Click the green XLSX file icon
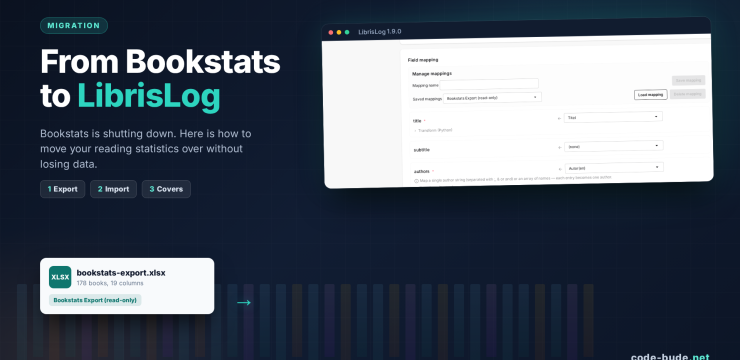740x360 pixels. click(x=60, y=277)
